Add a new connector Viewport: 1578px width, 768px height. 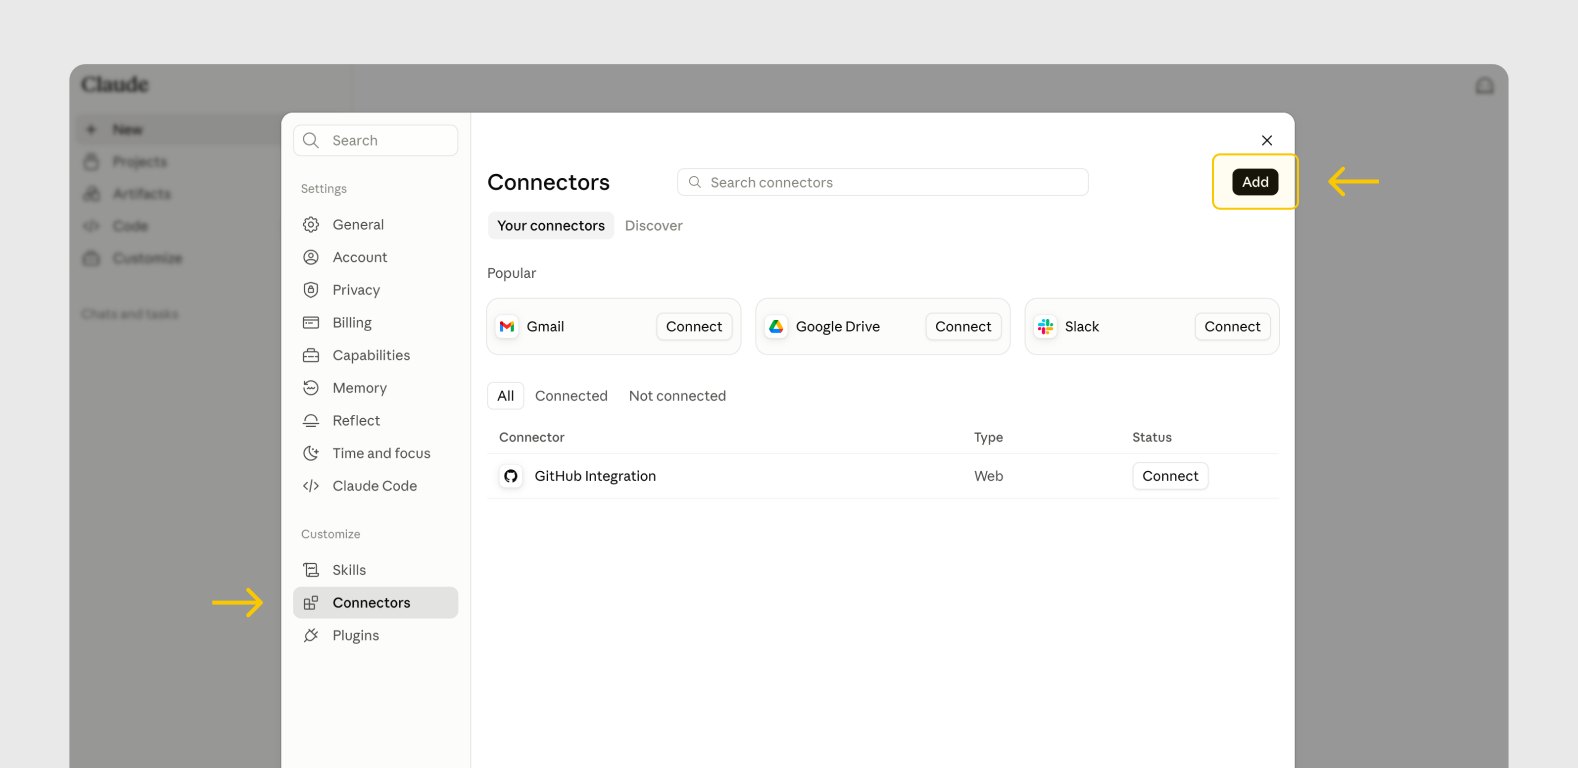click(1255, 182)
